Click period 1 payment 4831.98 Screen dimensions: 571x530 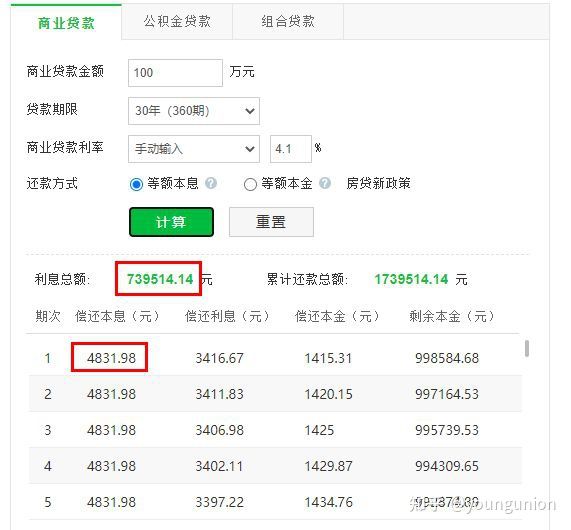pos(111,358)
